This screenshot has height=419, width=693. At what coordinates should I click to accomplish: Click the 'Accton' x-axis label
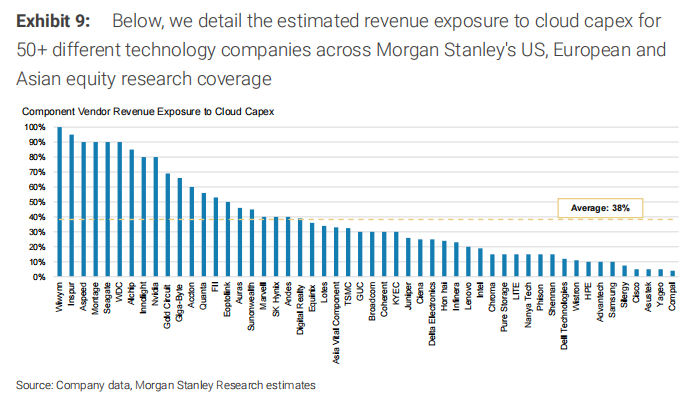point(192,295)
